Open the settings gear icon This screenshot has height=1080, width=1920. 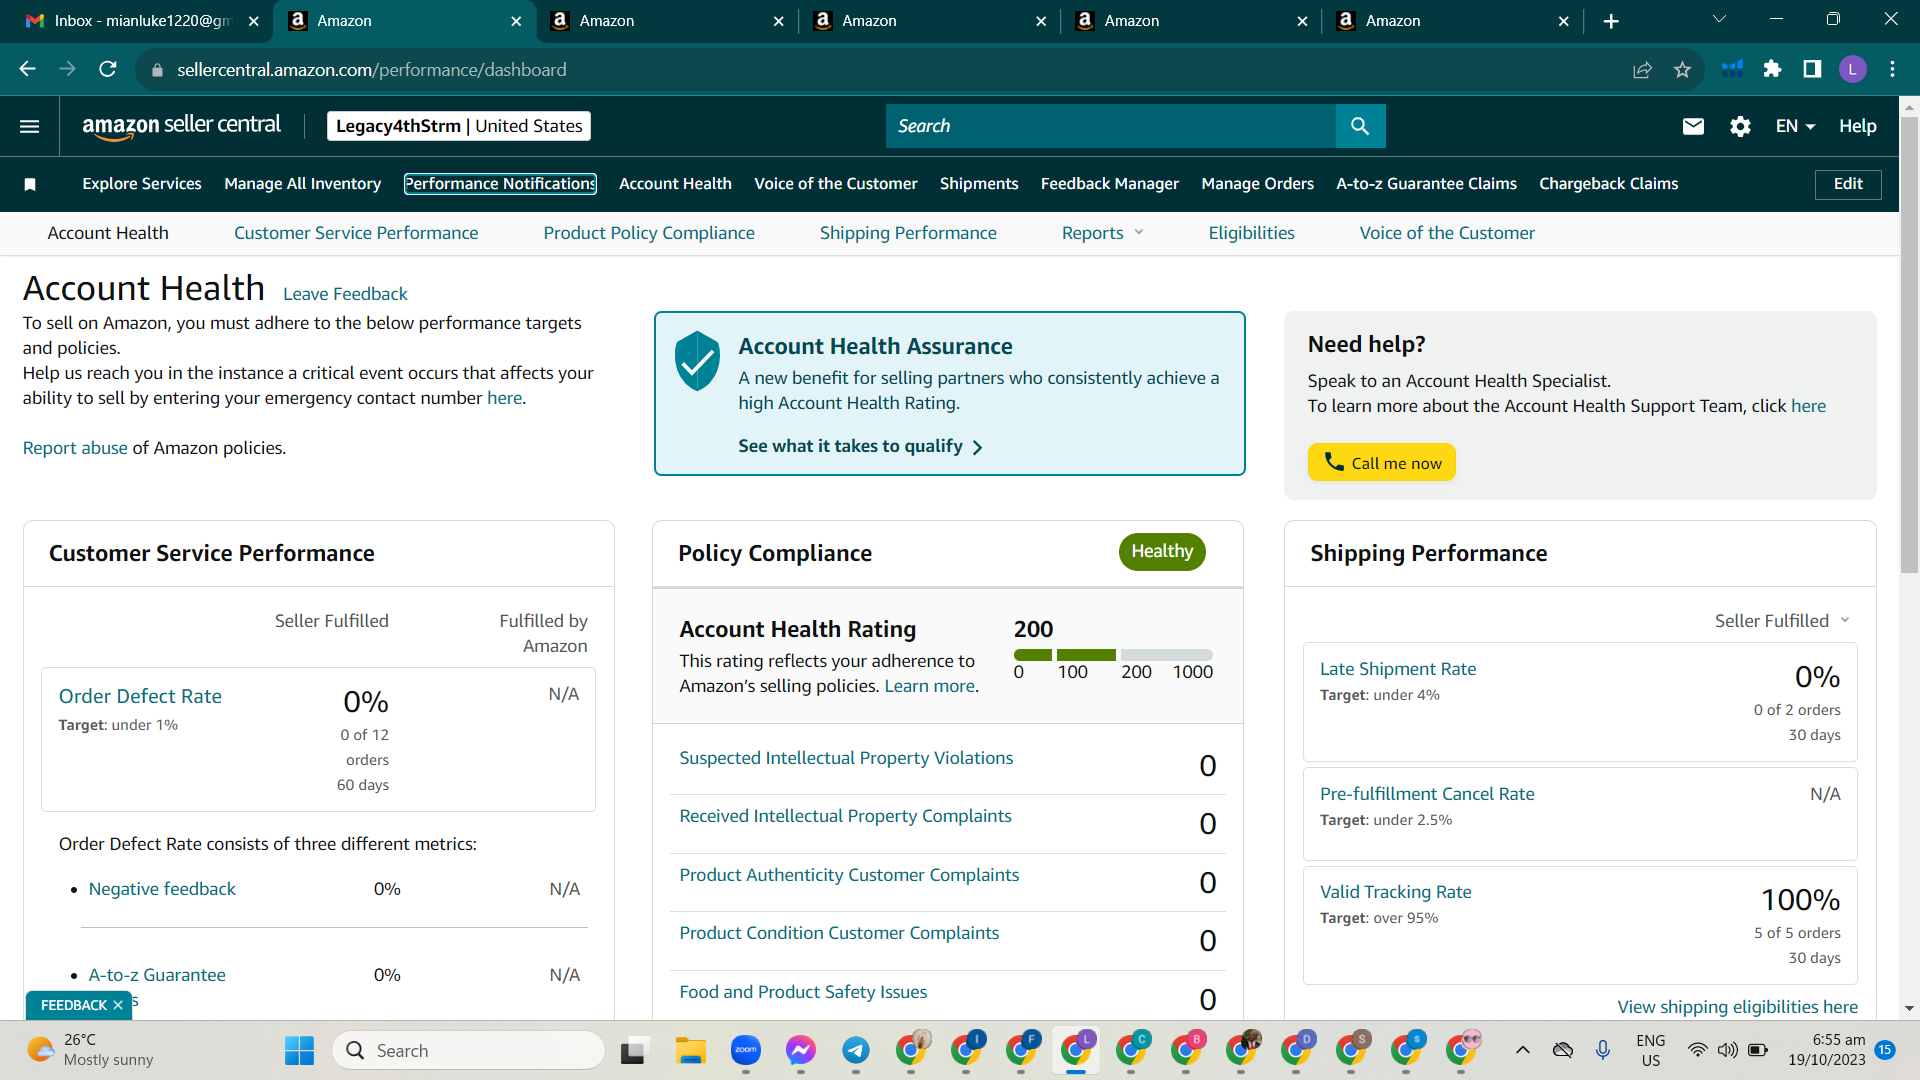pos(1740,126)
